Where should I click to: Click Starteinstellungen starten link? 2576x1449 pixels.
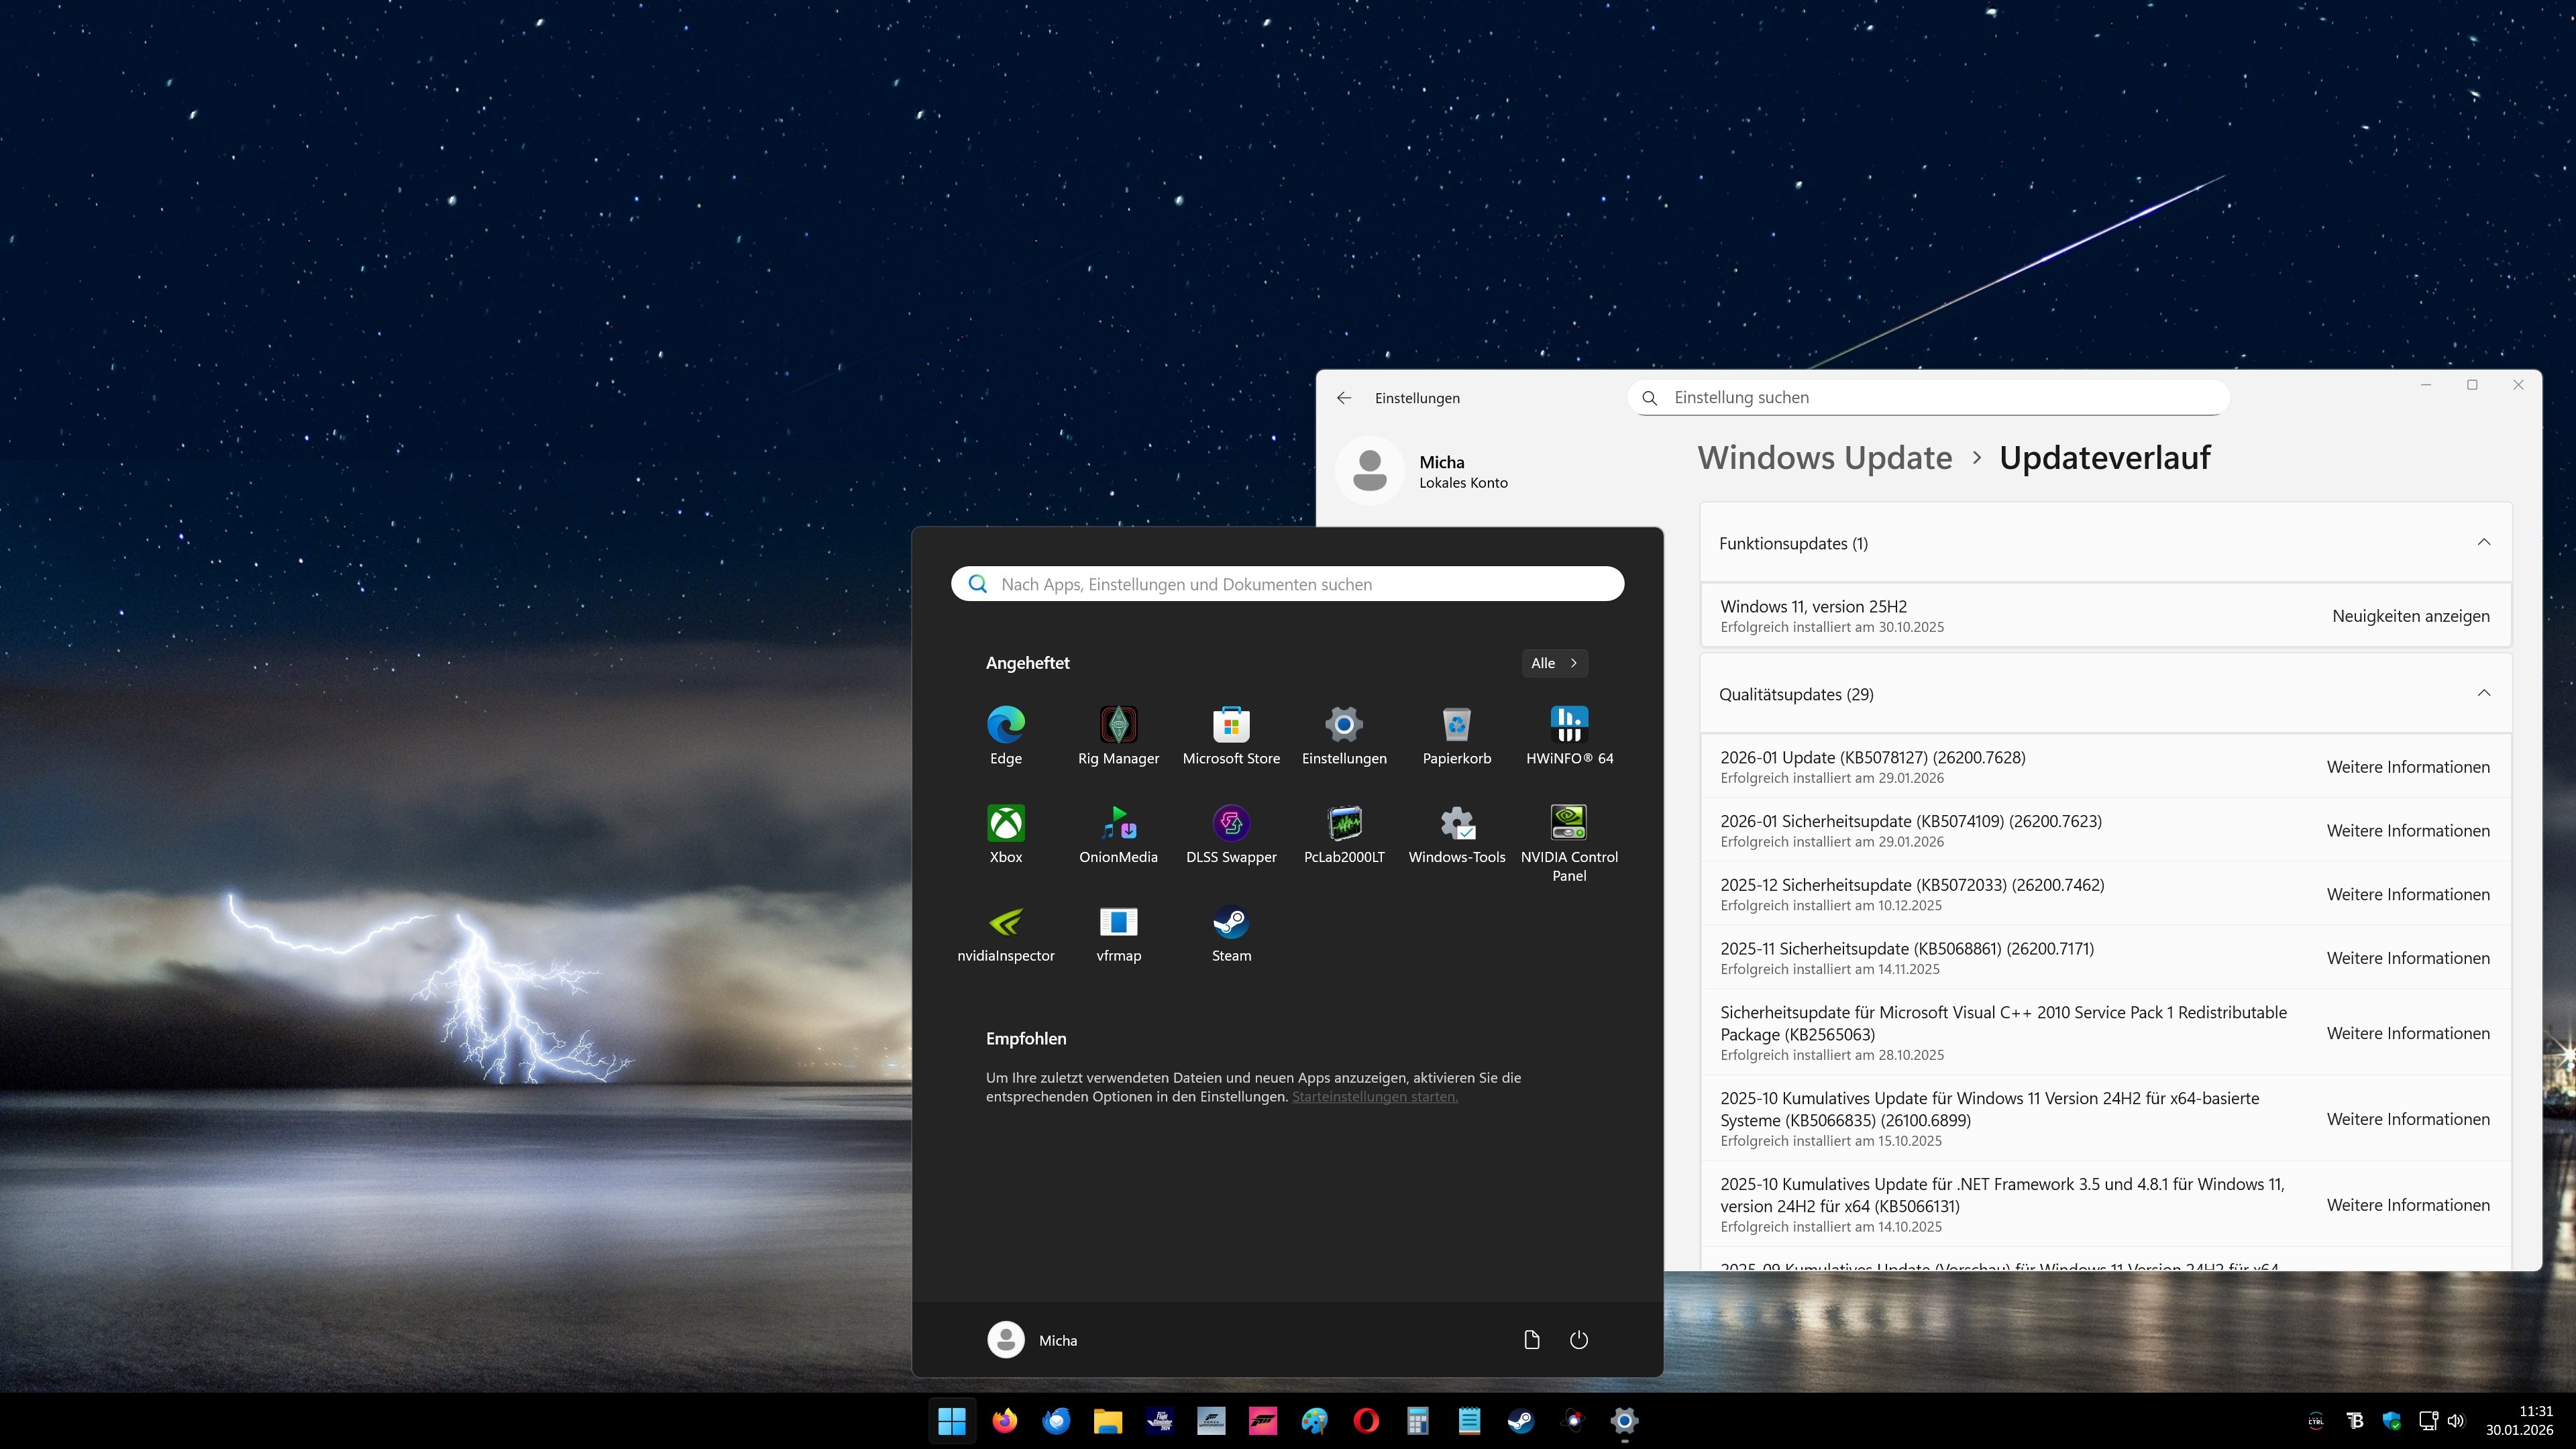click(1374, 1097)
